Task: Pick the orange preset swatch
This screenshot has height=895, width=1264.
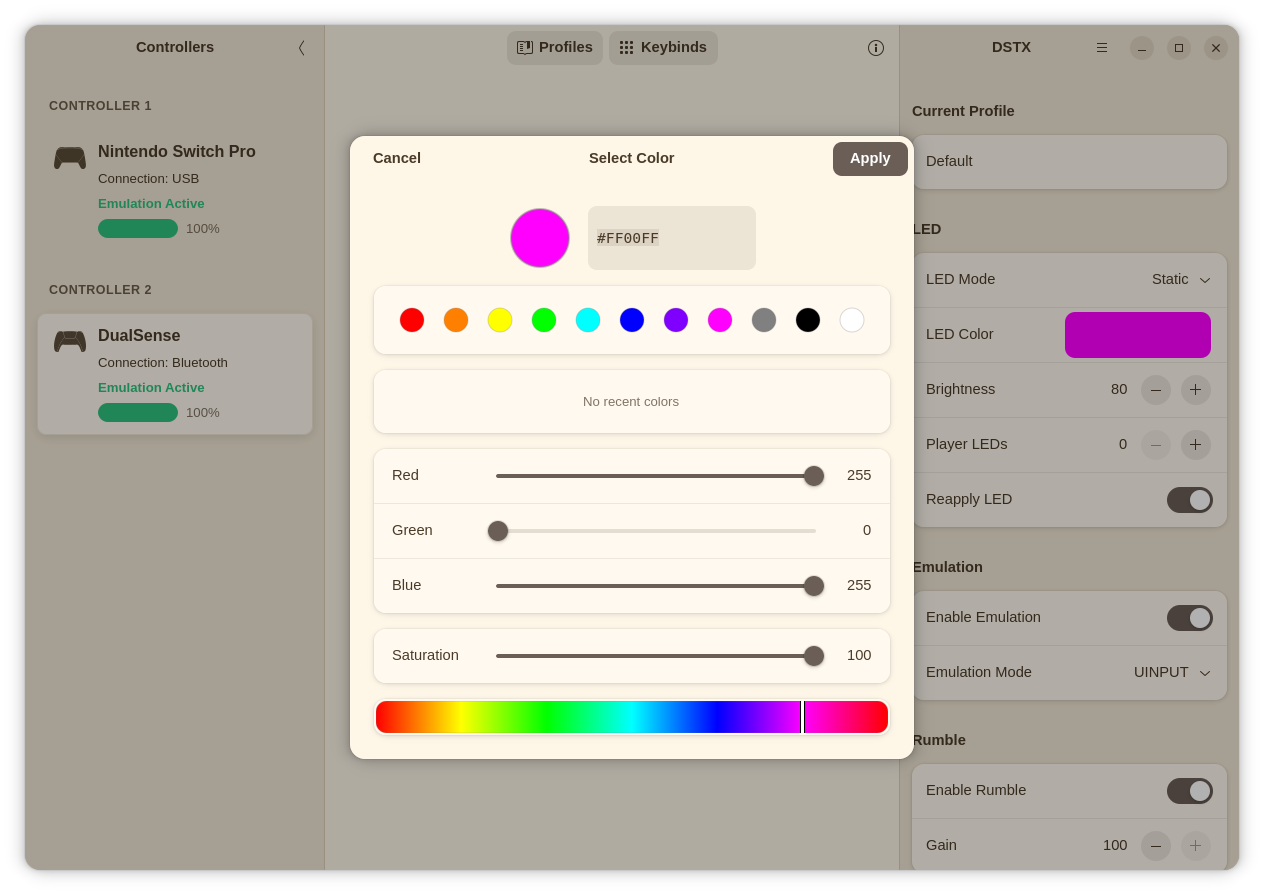Action: [456, 320]
